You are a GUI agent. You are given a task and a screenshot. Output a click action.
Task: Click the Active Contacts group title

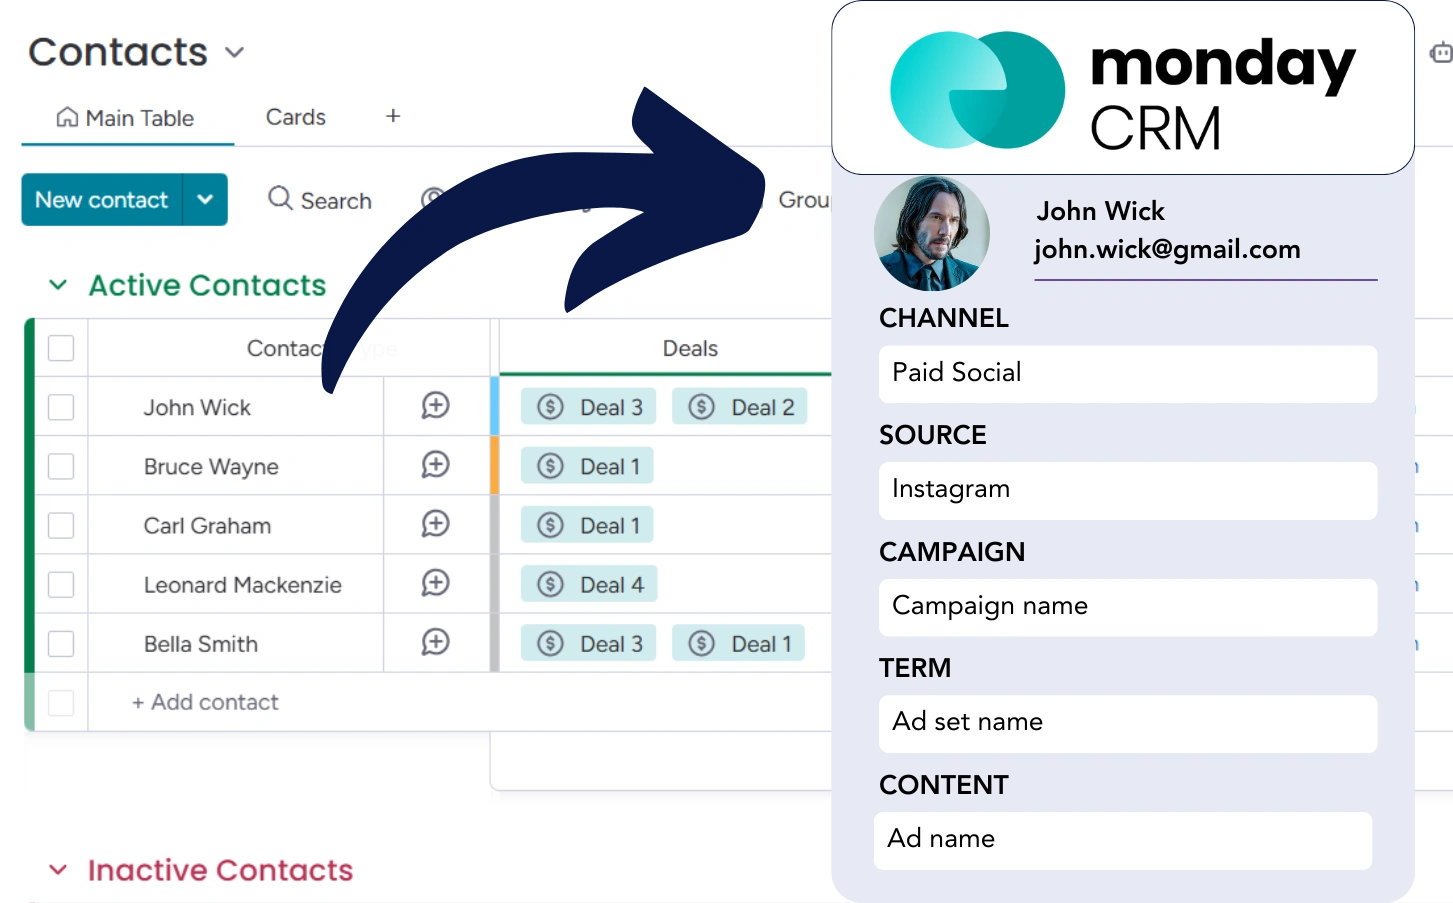[x=207, y=285]
